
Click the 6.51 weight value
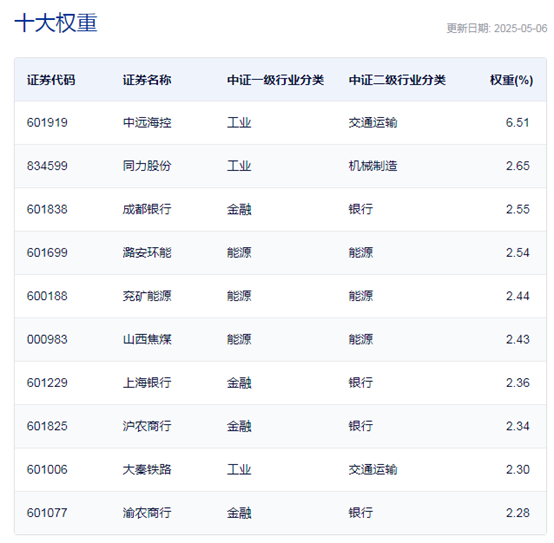click(517, 123)
